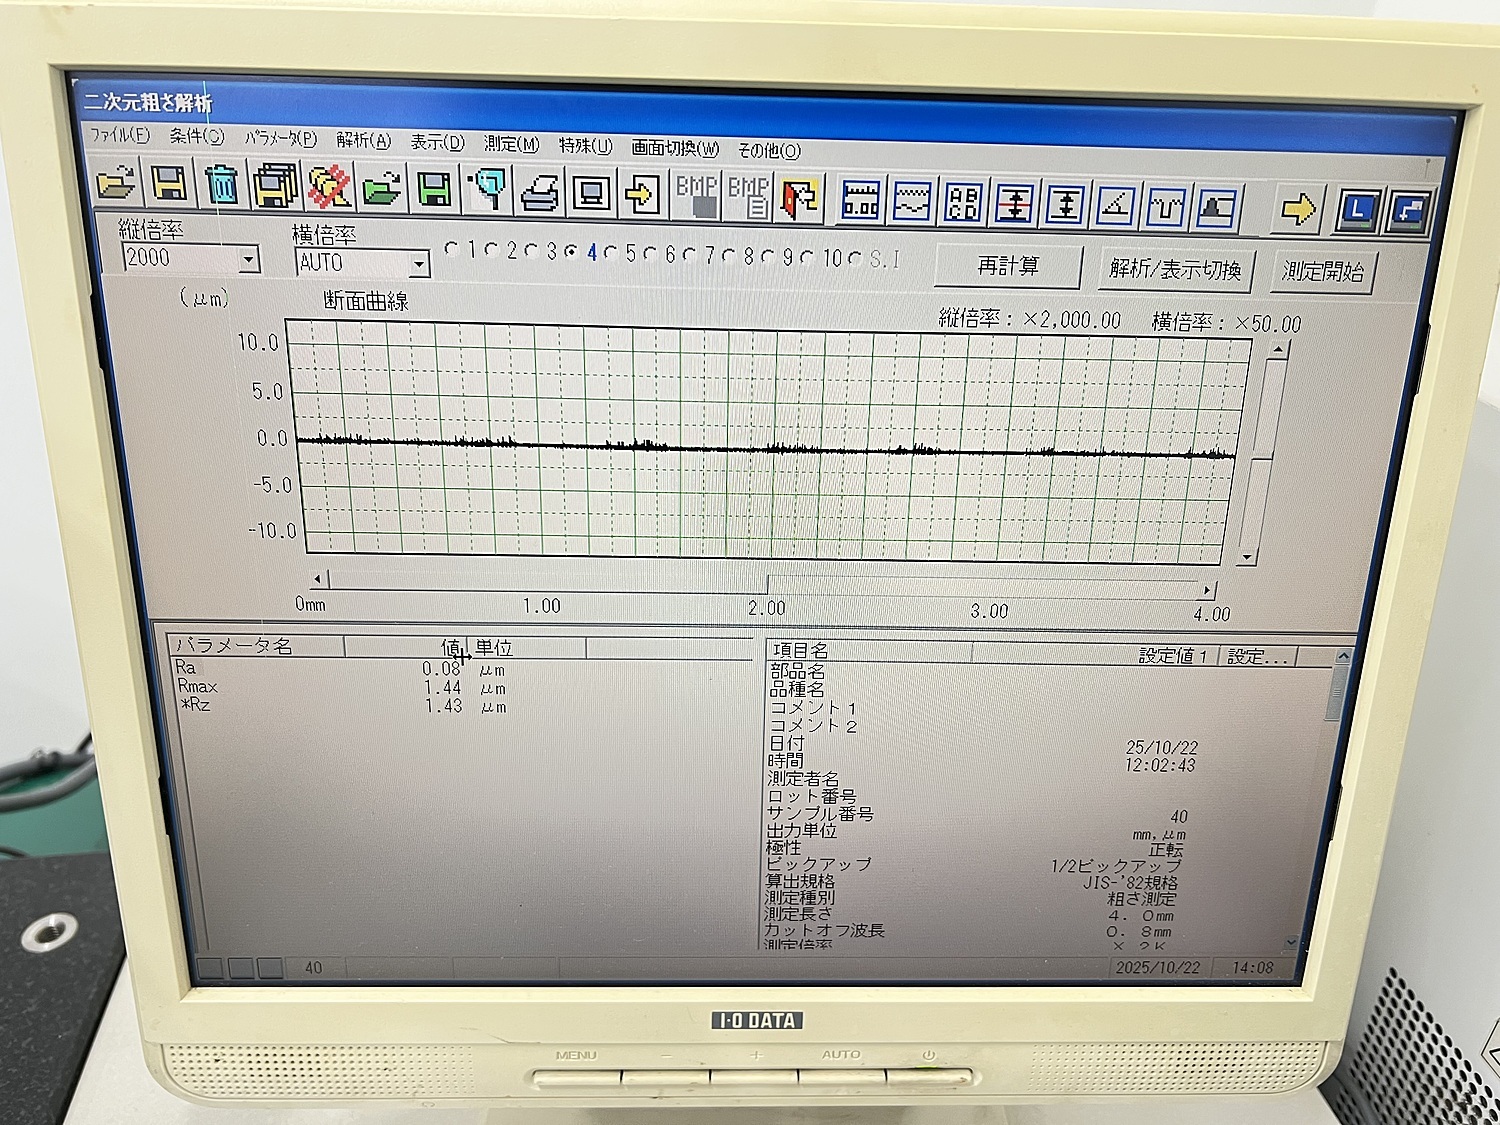Click down arrow of settings list scrollbar
This screenshot has height=1125, width=1500.
pyautogui.click(x=1290, y=942)
